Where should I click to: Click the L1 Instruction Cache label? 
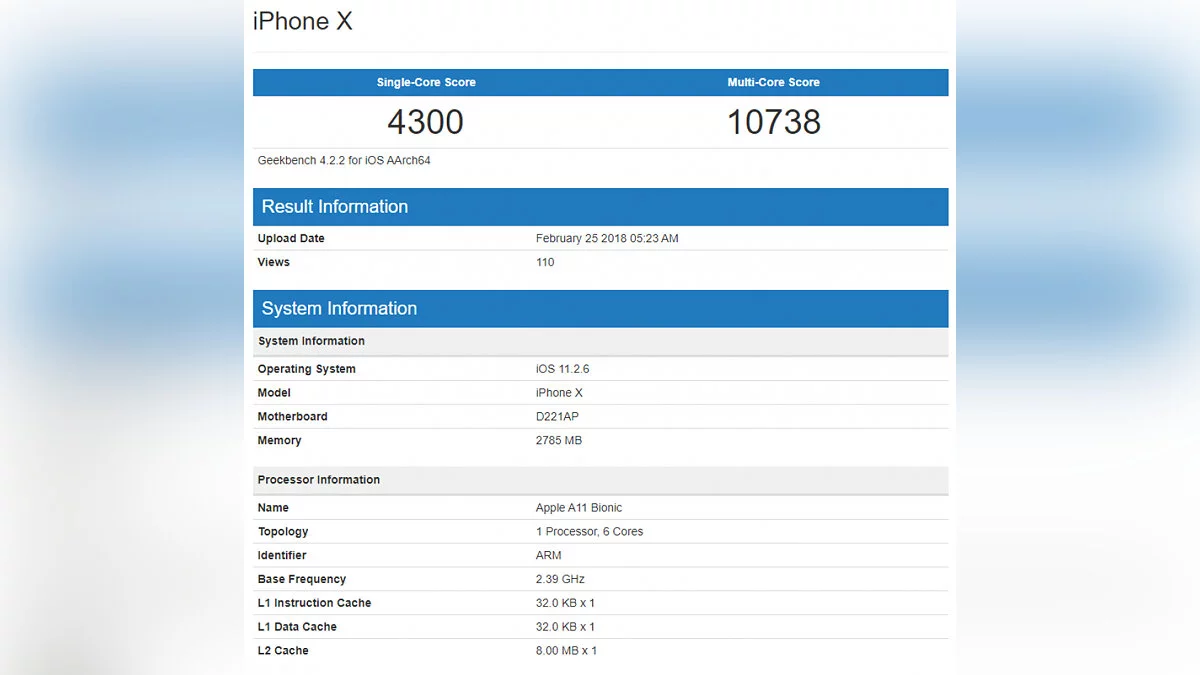point(314,603)
